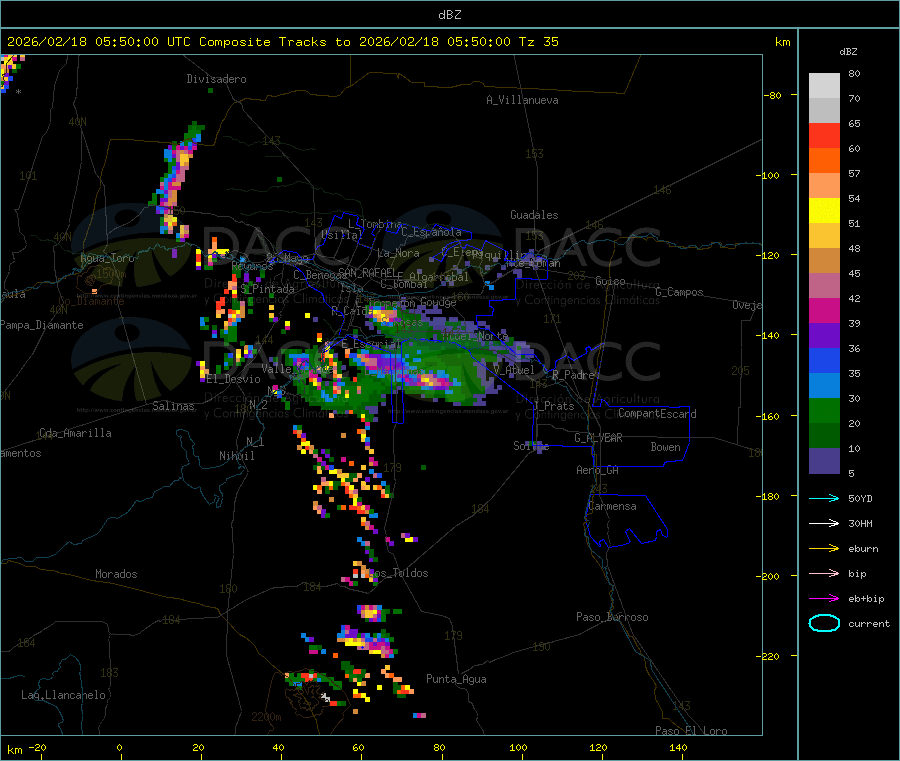The image size is (900, 761).
Task: Select the purple 39-36 dBZ legend band
Action: click(x=824, y=336)
